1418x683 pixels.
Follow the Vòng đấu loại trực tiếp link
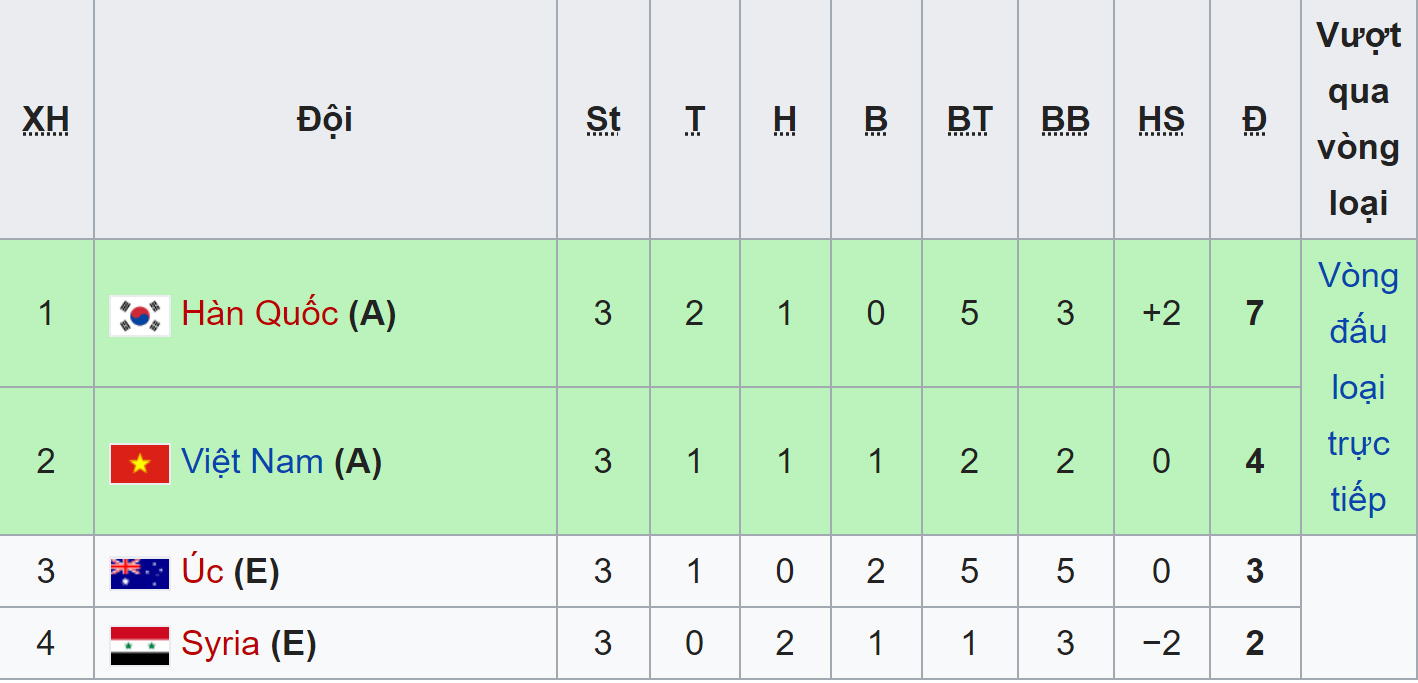pyautogui.click(x=1359, y=387)
